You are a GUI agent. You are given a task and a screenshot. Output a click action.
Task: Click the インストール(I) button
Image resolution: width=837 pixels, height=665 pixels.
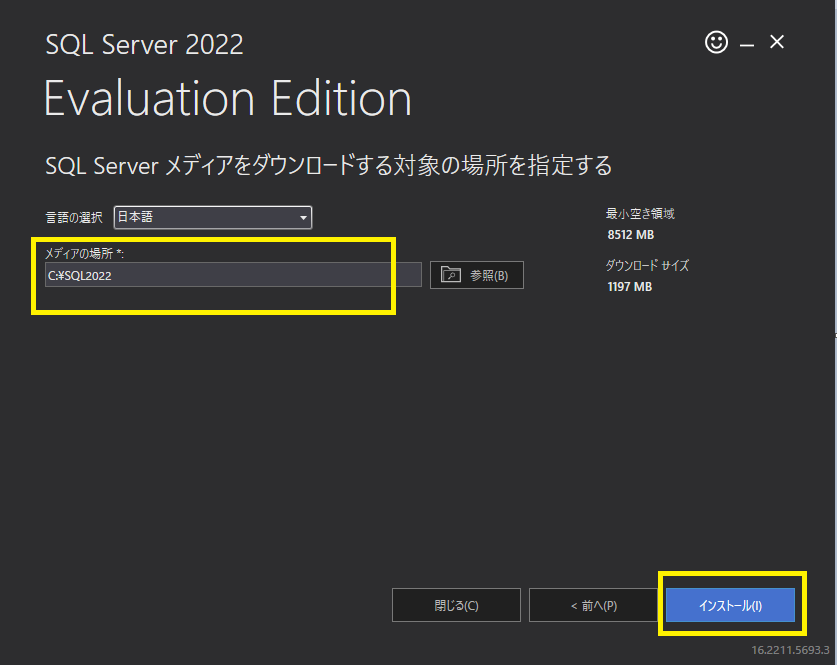(730, 605)
